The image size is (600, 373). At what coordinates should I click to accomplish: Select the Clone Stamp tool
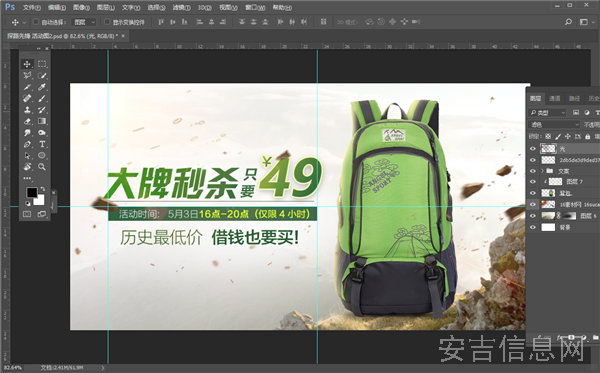[x=27, y=110]
